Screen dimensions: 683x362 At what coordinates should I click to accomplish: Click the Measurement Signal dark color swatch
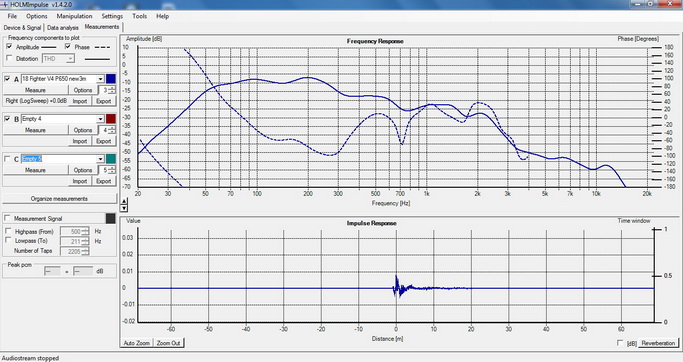111,218
